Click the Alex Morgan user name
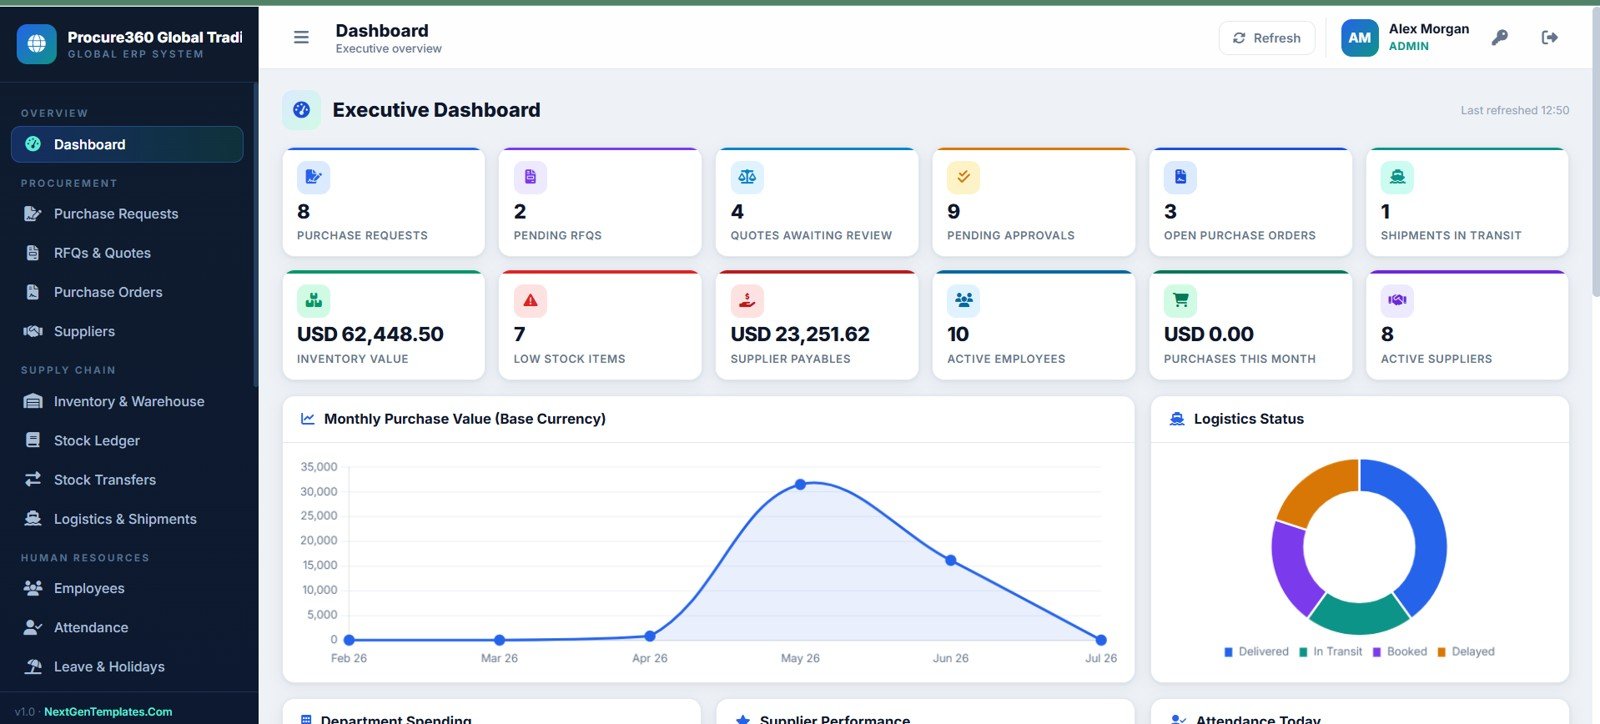The image size is (1600, 724). click(x=1429, y=29)
